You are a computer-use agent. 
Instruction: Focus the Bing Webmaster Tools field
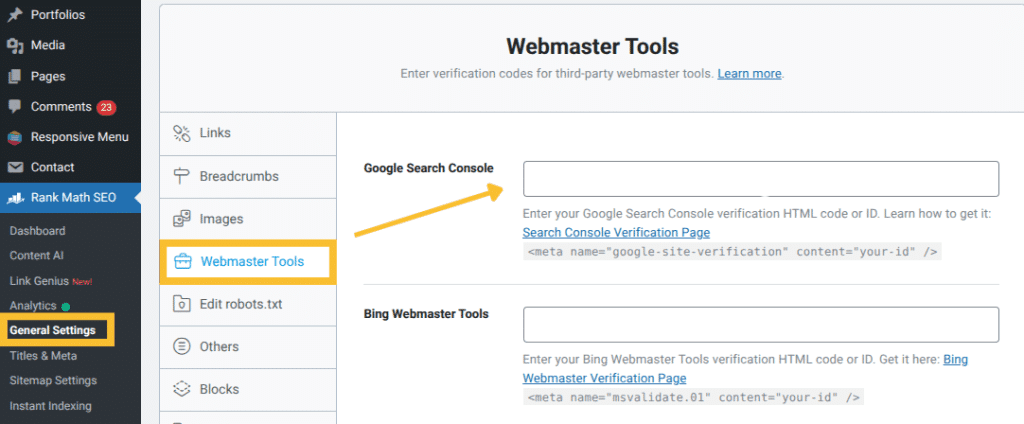pyautogui.click(x=761, y=325)
